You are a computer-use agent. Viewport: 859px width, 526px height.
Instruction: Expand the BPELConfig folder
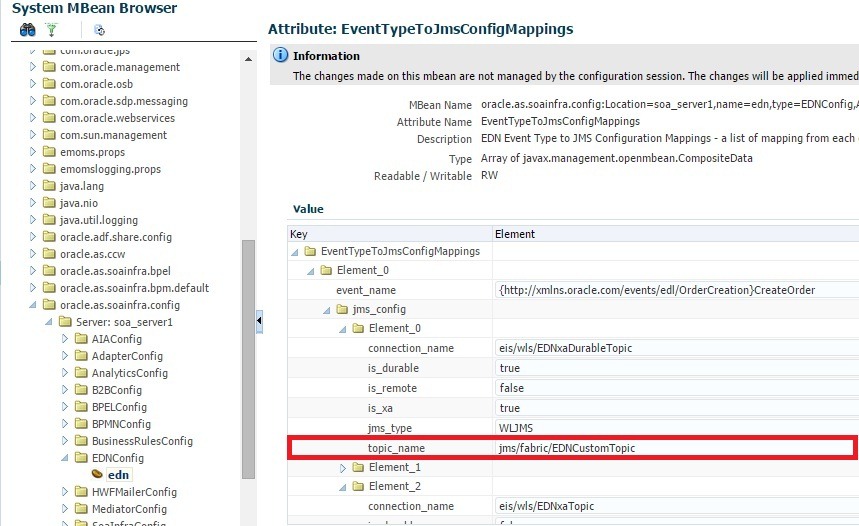(65, 407)
